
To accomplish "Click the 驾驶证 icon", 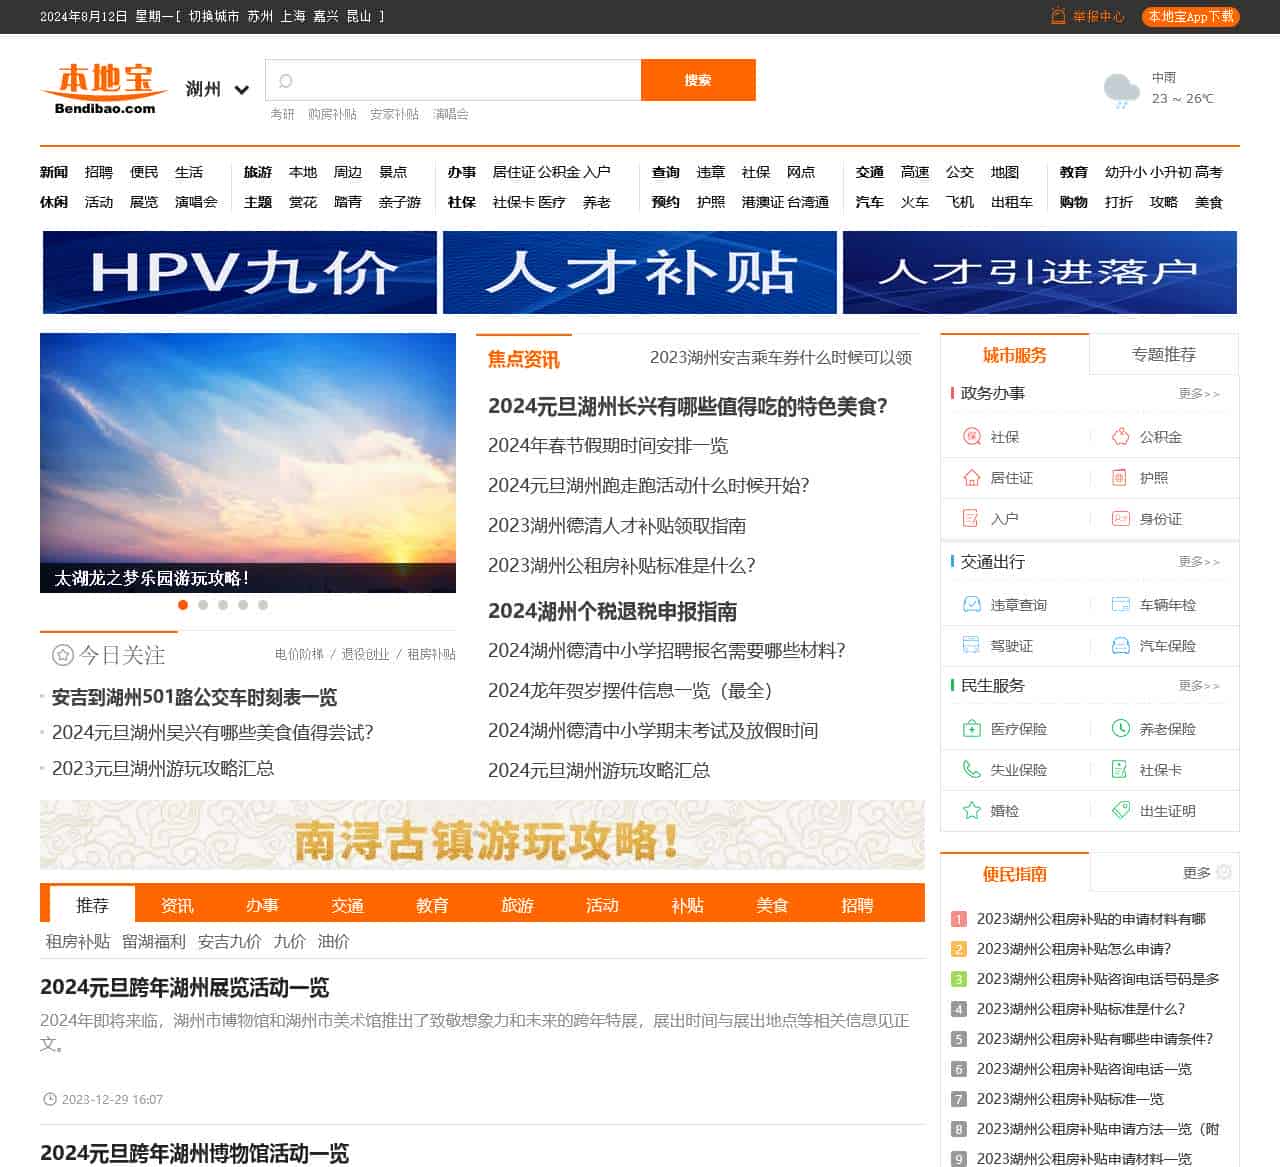I will pos(970,646).
